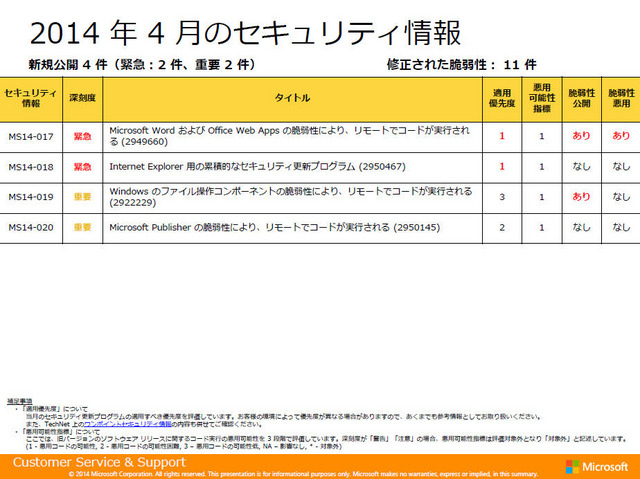Click the 緊急 severity in MS14-017 row
The width and height of the screenshot is (640, 479).
tap(82, 137)
